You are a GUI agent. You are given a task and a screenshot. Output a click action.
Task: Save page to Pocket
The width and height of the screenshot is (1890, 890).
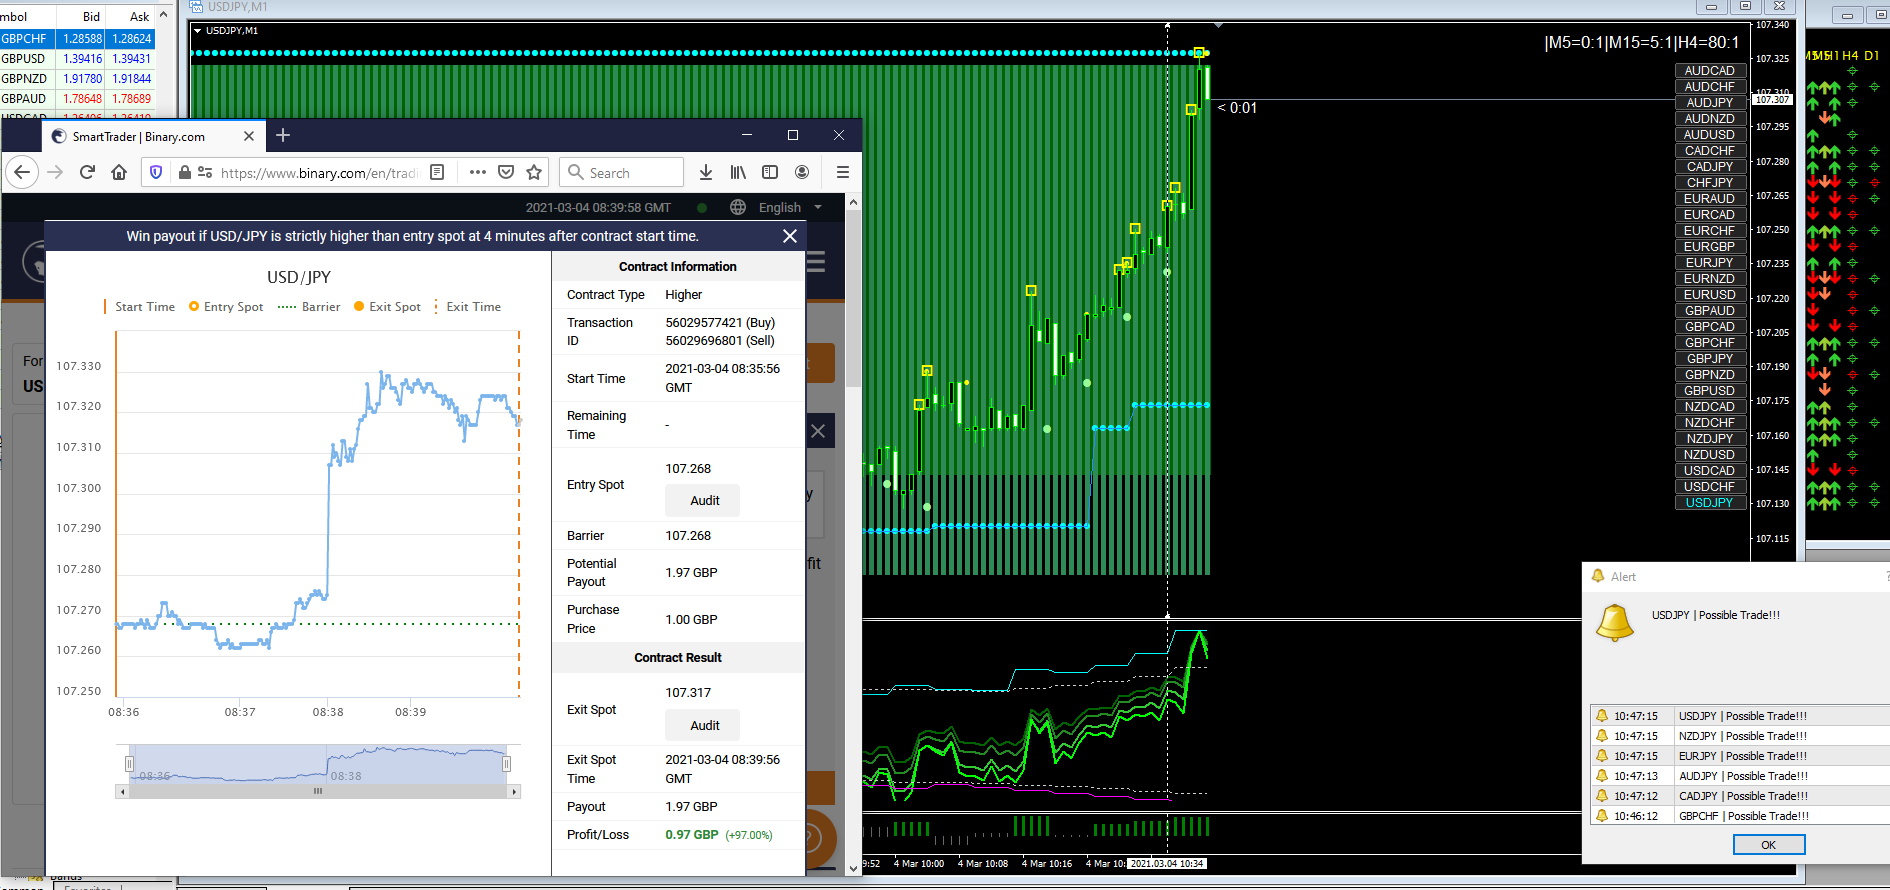tap(506, 172)
